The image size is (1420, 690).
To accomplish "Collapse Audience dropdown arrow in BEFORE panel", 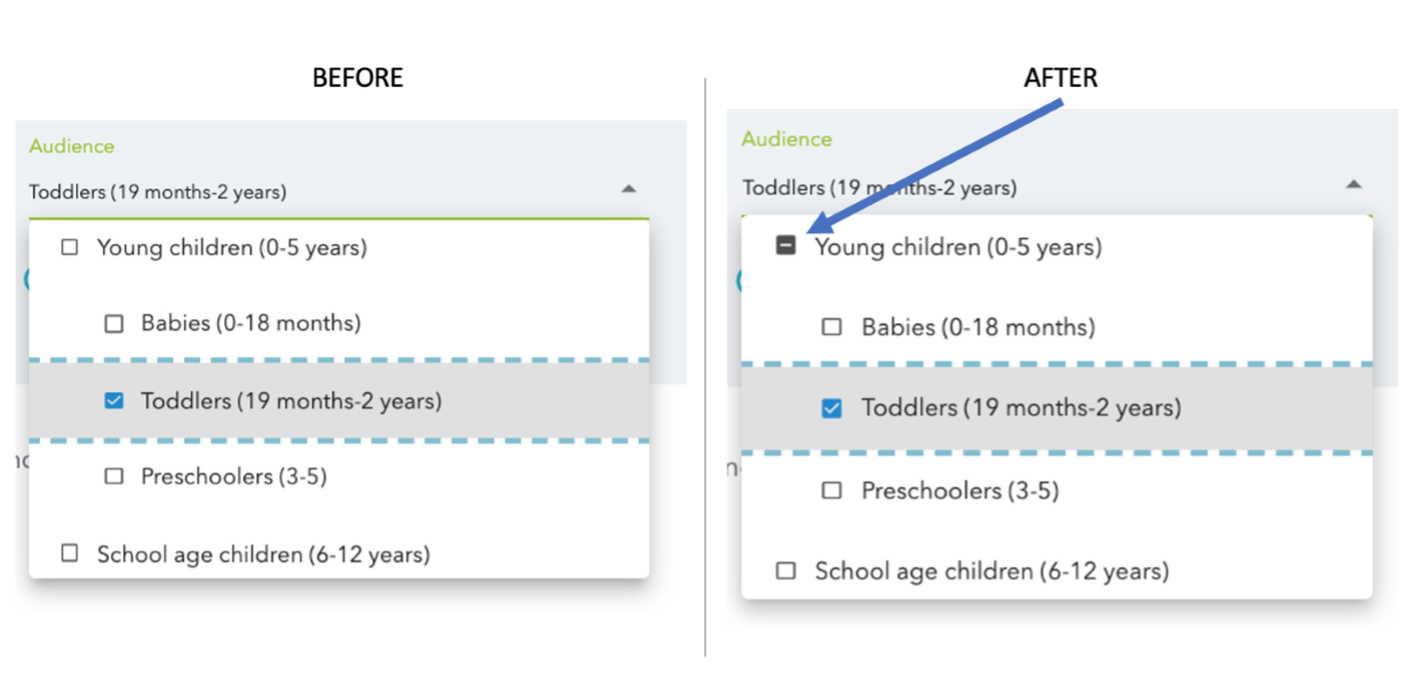I will (628, 188).
